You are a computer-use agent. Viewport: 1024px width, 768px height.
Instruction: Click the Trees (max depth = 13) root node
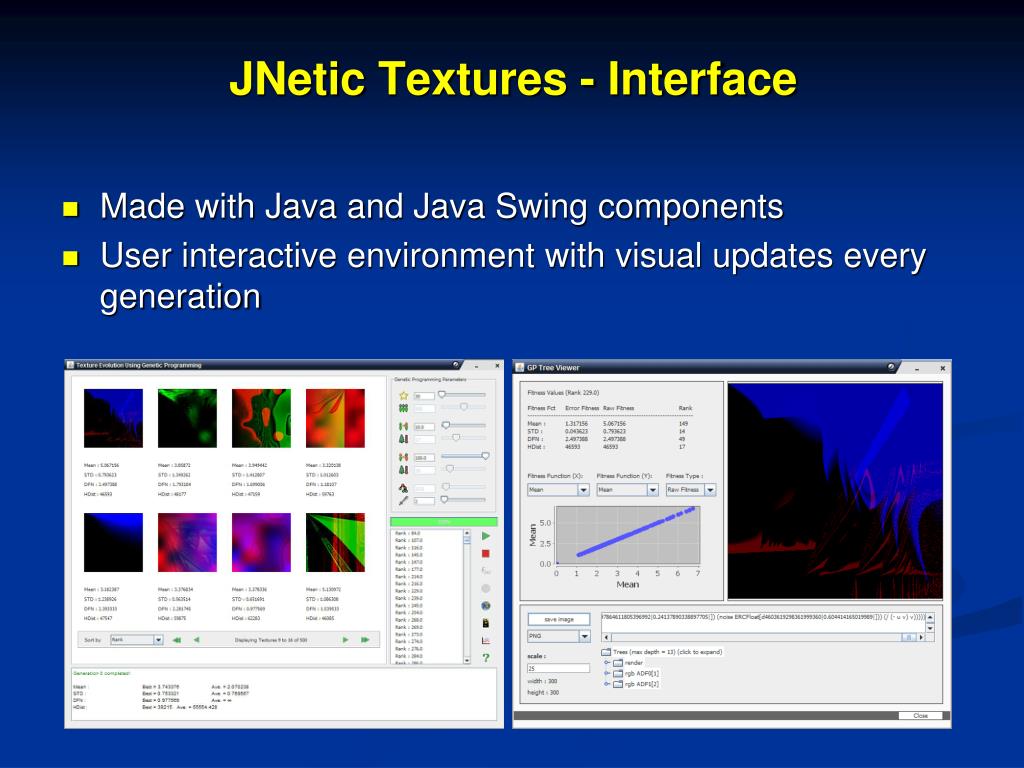(662, 652)
